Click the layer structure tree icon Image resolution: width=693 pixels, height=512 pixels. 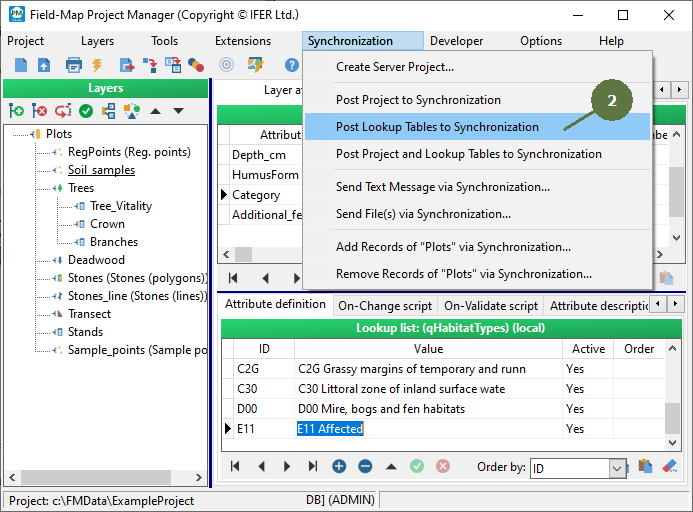[x=108, y=111]
